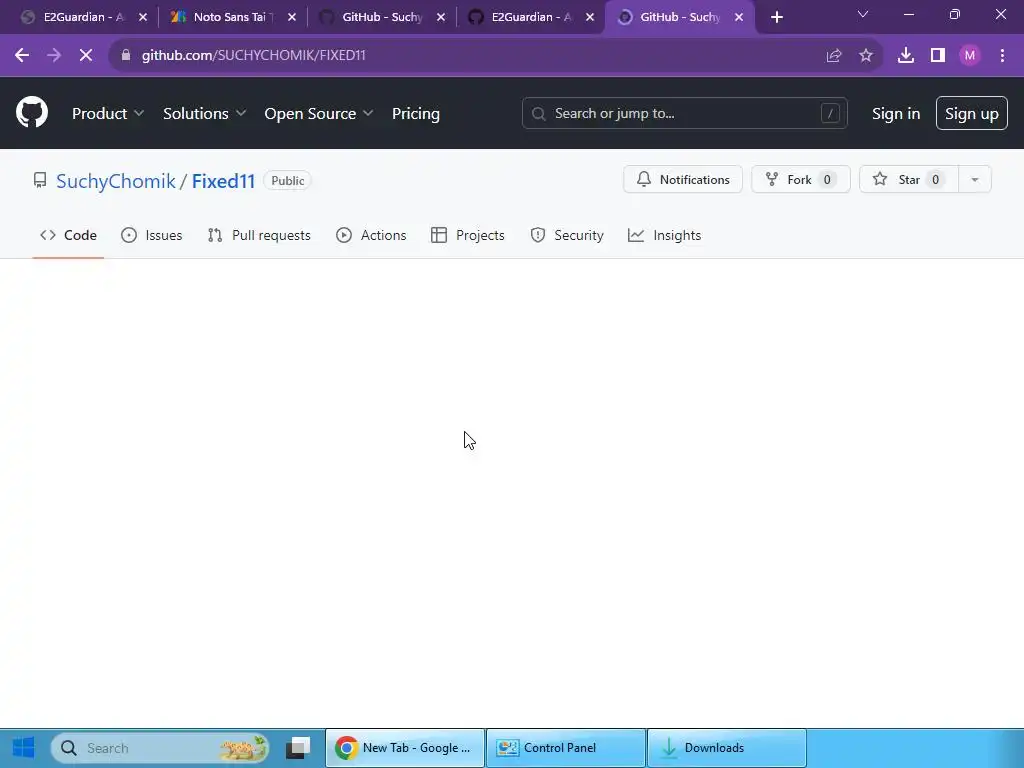The height and width of the screenshot is (768, 1024).
Task: Open the Windows Start menu
Action: pos(24,748)
